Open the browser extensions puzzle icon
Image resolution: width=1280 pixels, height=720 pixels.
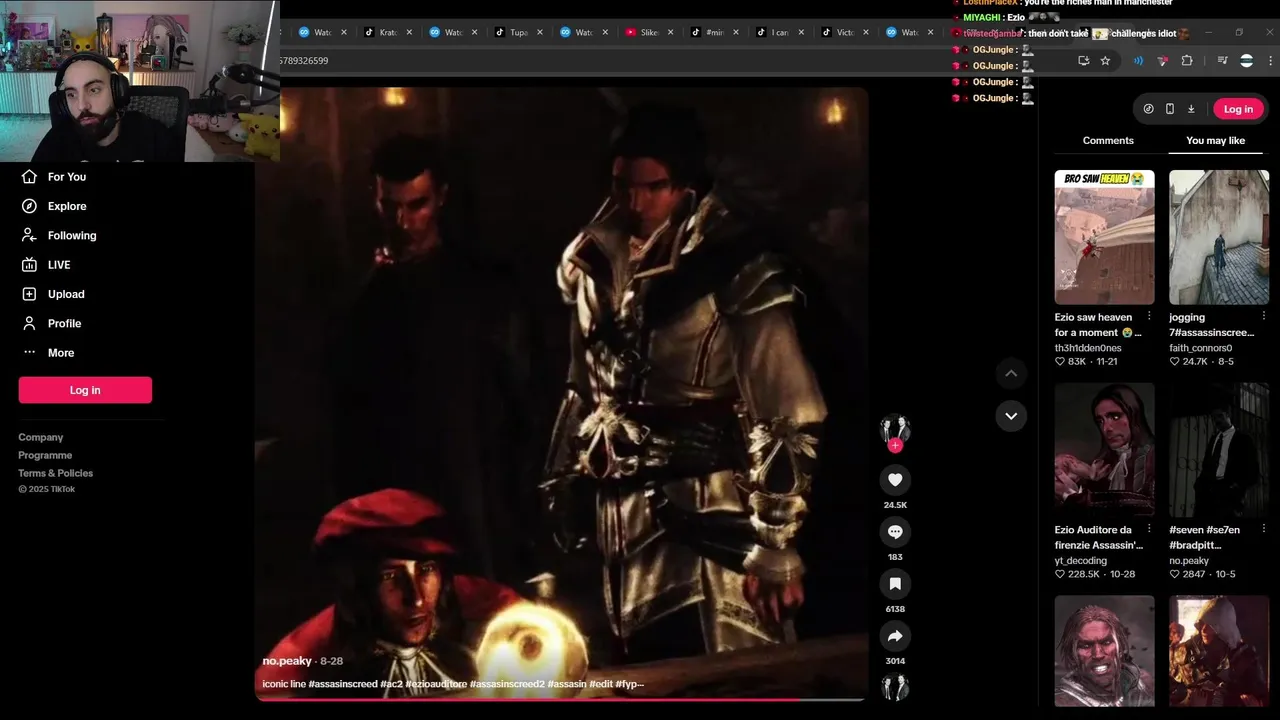1187,61
